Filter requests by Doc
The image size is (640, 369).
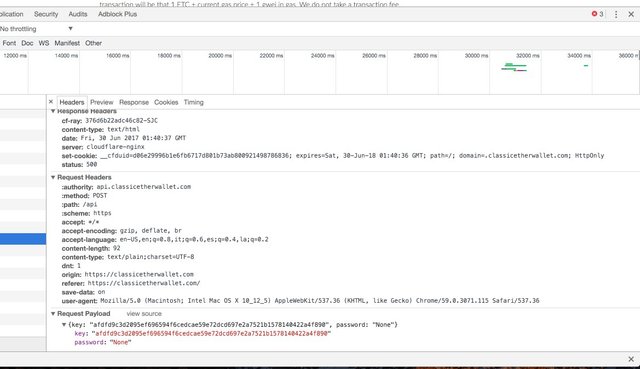pos(27,43)
